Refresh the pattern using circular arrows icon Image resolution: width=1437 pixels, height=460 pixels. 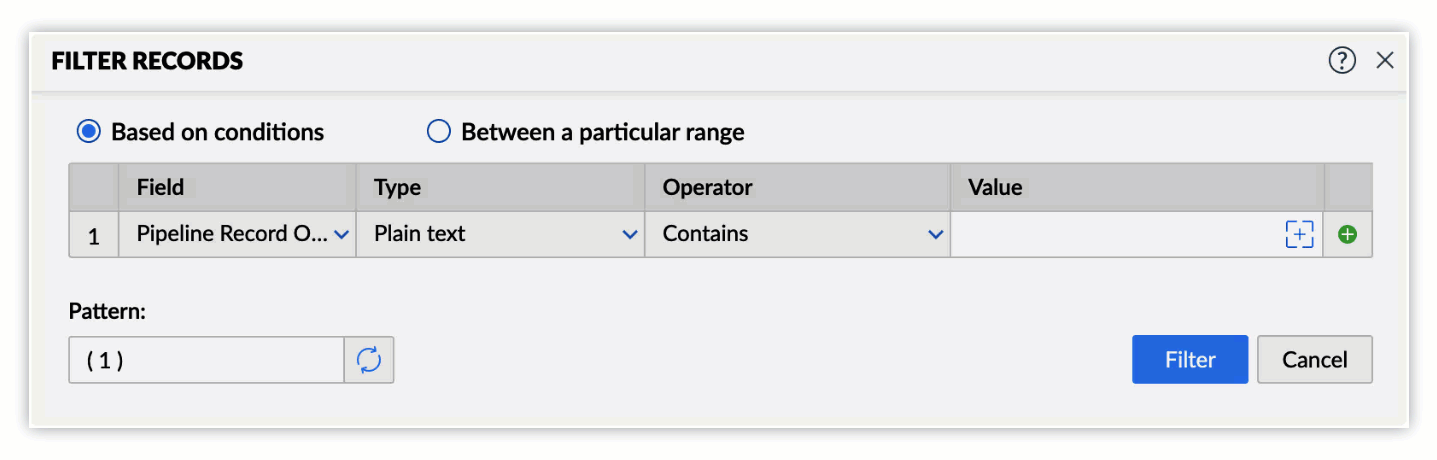tap(369, 360)
